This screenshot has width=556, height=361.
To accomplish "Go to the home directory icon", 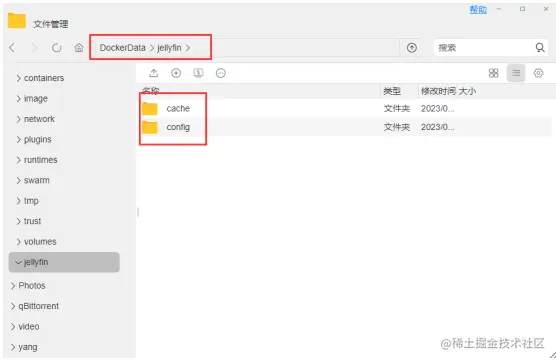I will point(79,48).
